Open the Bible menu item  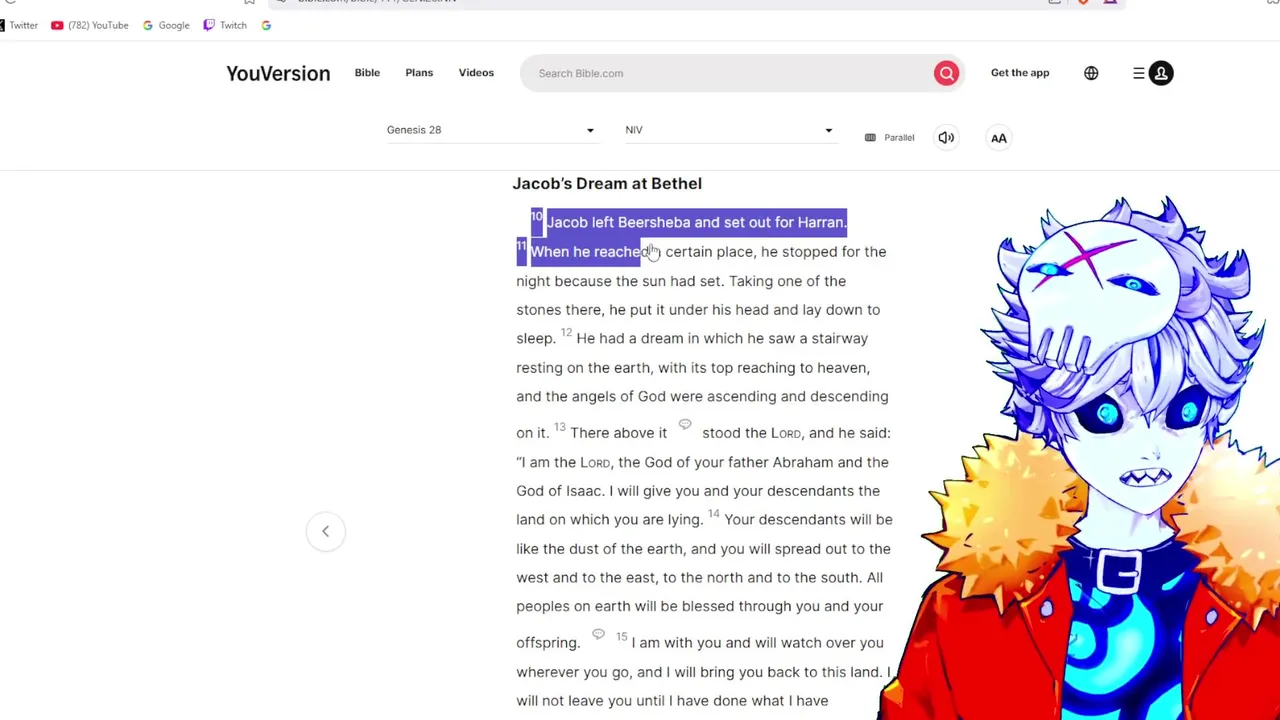367,73
